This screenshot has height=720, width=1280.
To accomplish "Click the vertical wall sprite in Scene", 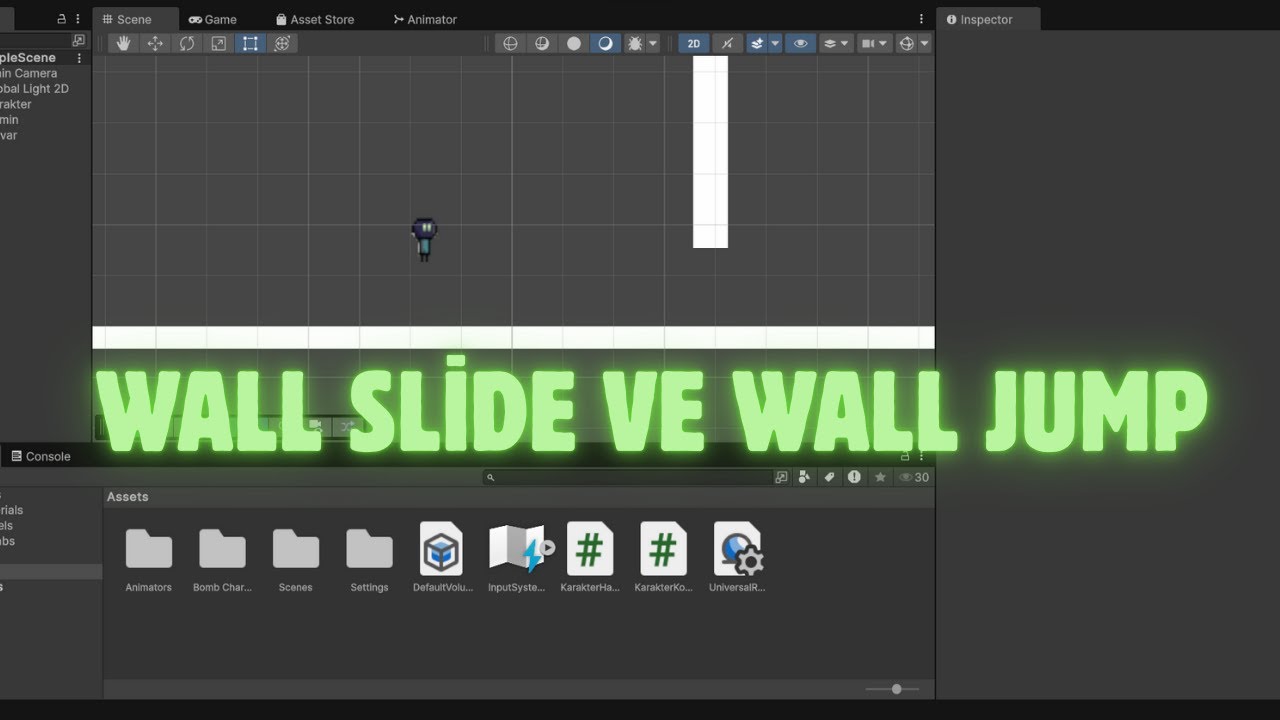I will coord(710,152).
